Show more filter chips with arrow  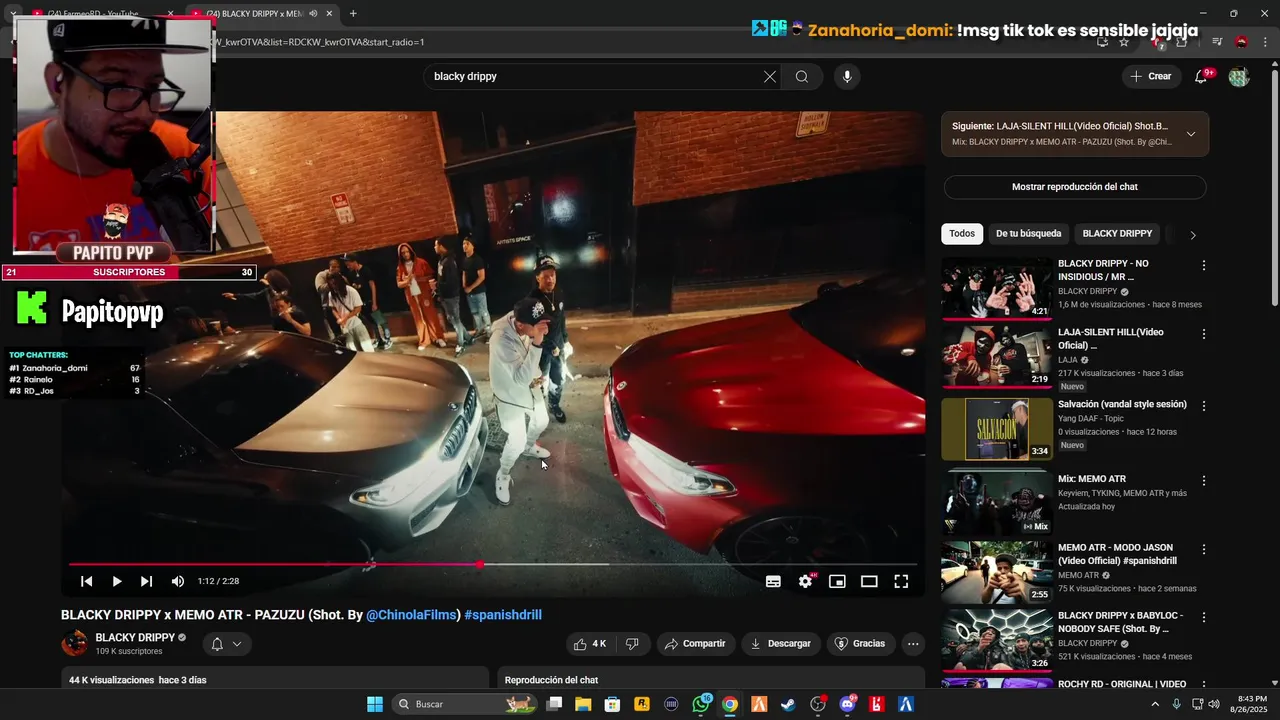tap(1192, 235)
